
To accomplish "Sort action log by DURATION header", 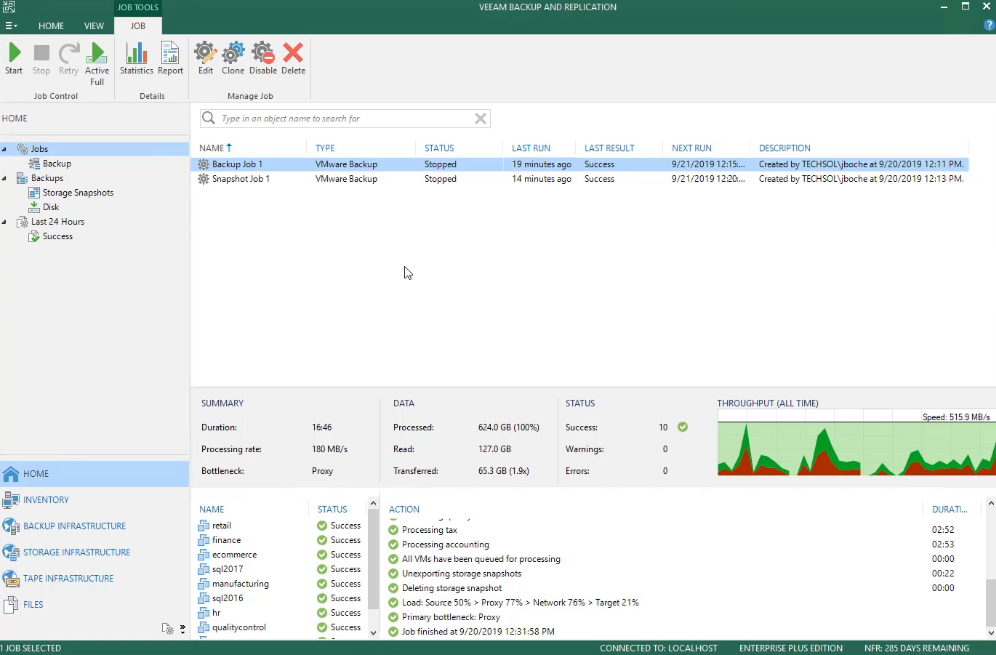I will click(x=950, y=510).
